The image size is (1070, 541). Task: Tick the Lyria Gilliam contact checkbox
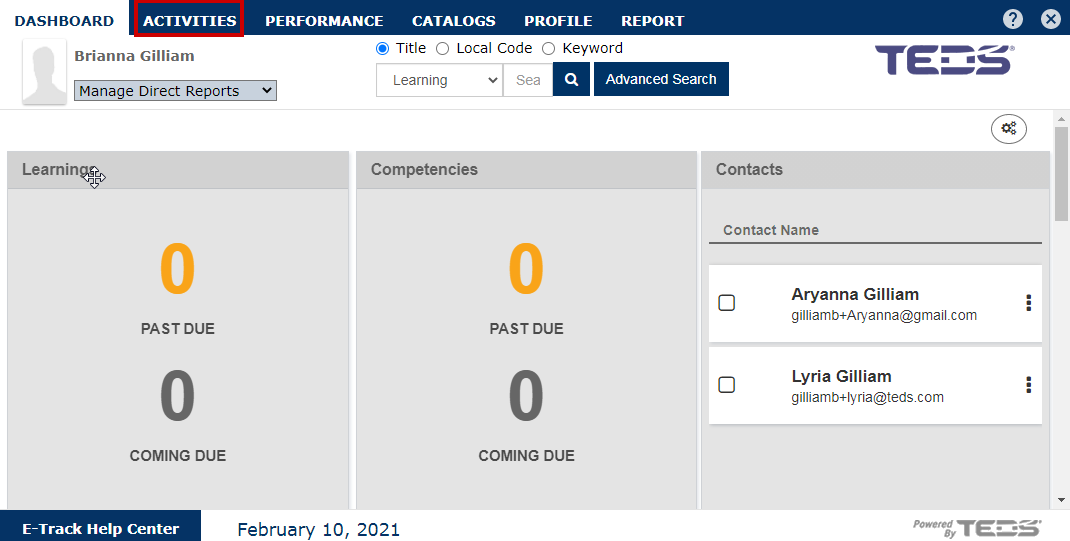coord(727,385)
